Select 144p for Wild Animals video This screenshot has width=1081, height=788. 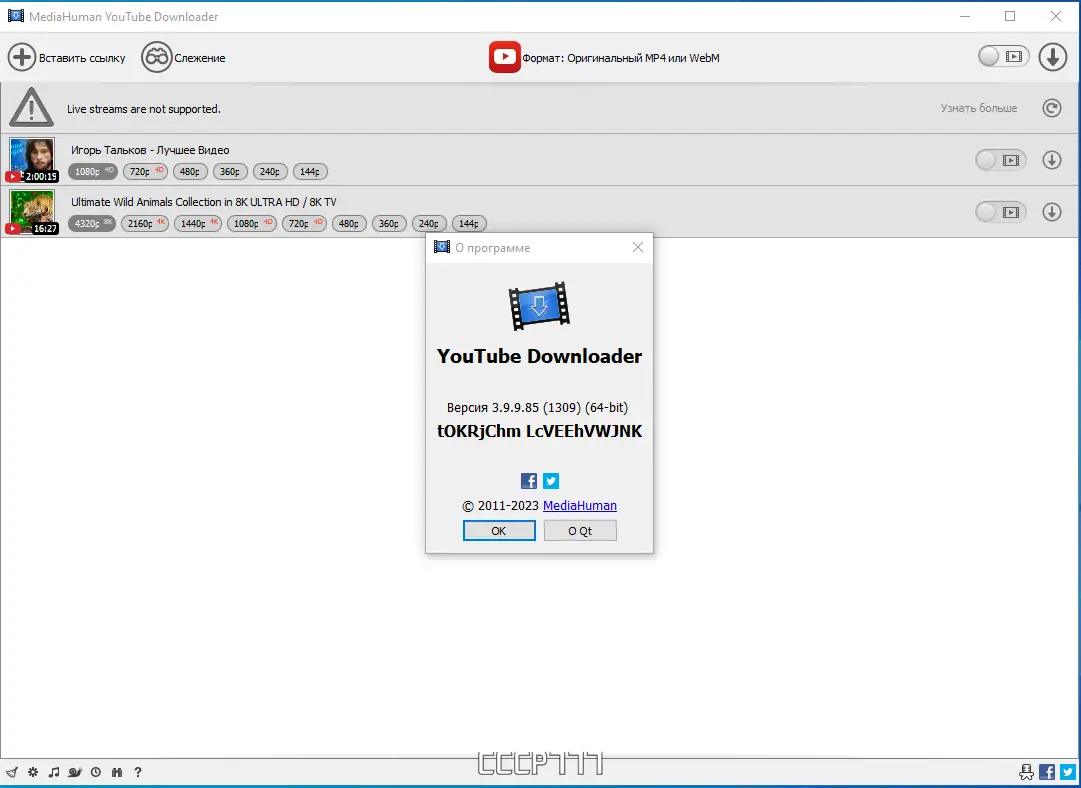point(469,223)
